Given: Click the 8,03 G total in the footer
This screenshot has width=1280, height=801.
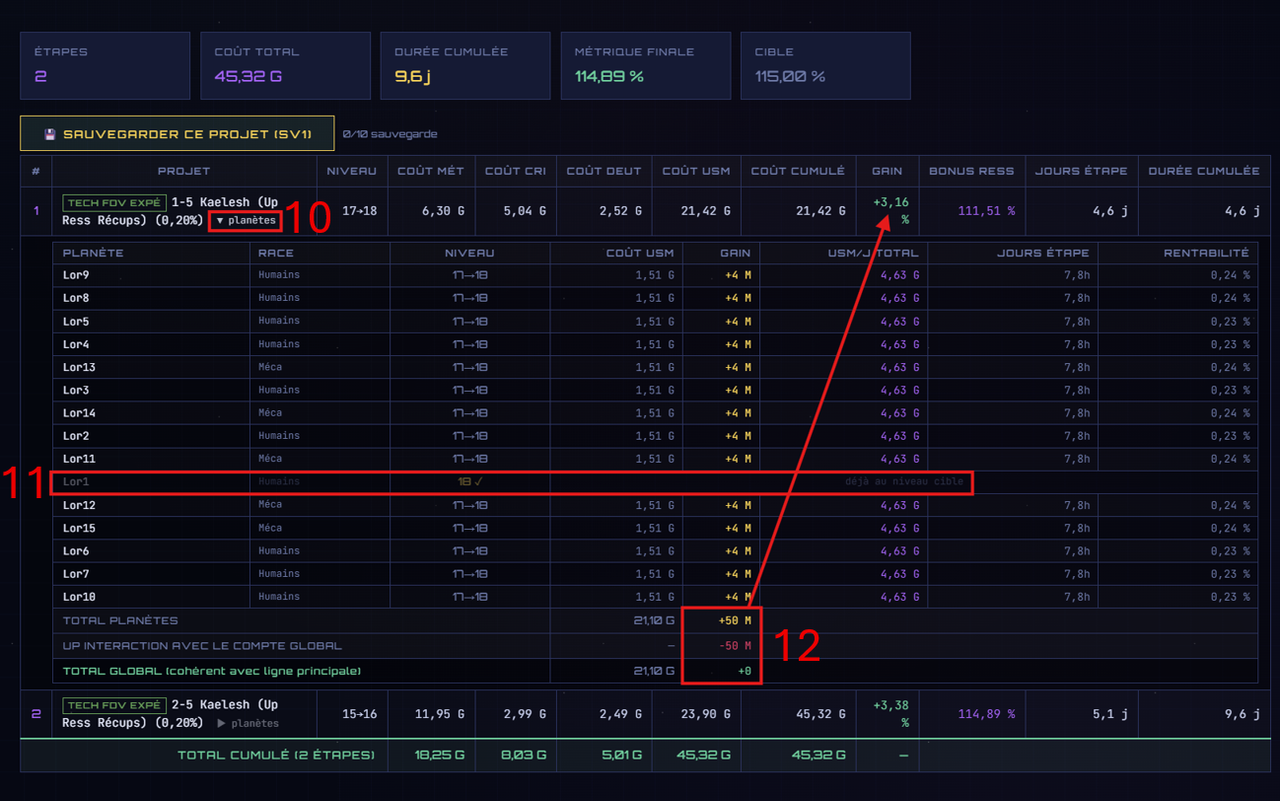Looking at the screenshot, I should 524,755.
